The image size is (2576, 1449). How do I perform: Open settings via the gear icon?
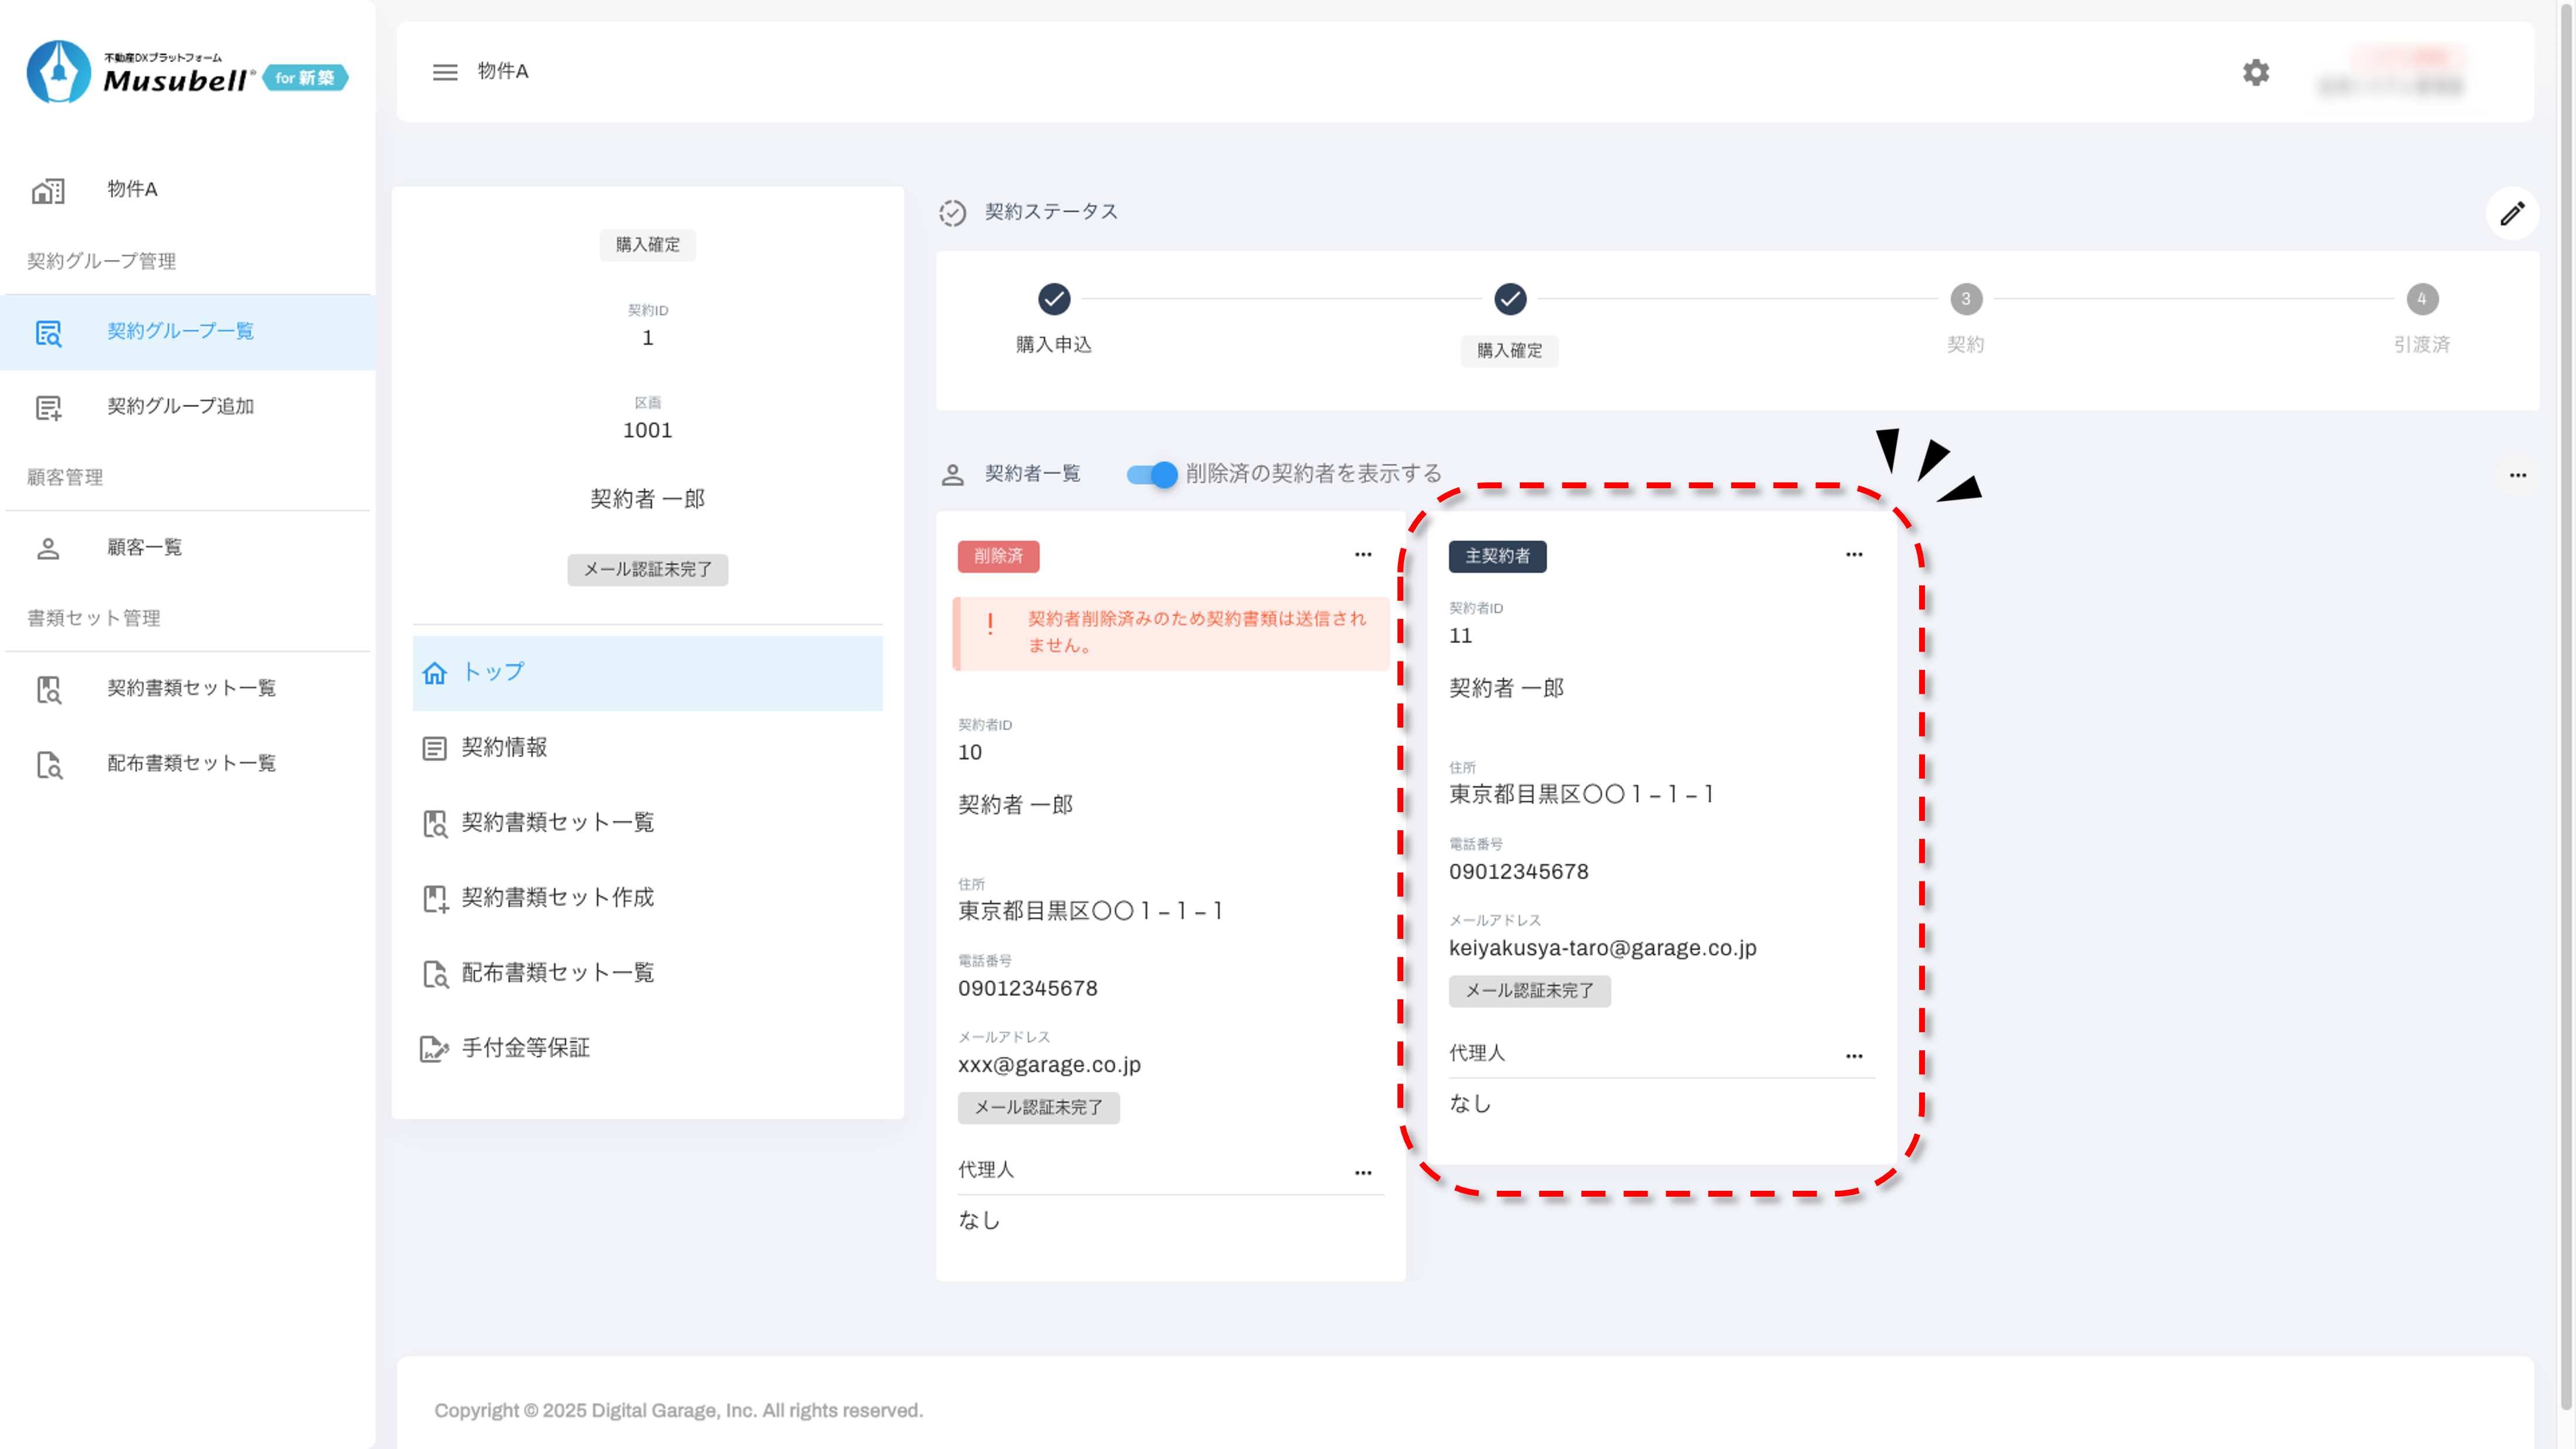tap(2256, 72)
